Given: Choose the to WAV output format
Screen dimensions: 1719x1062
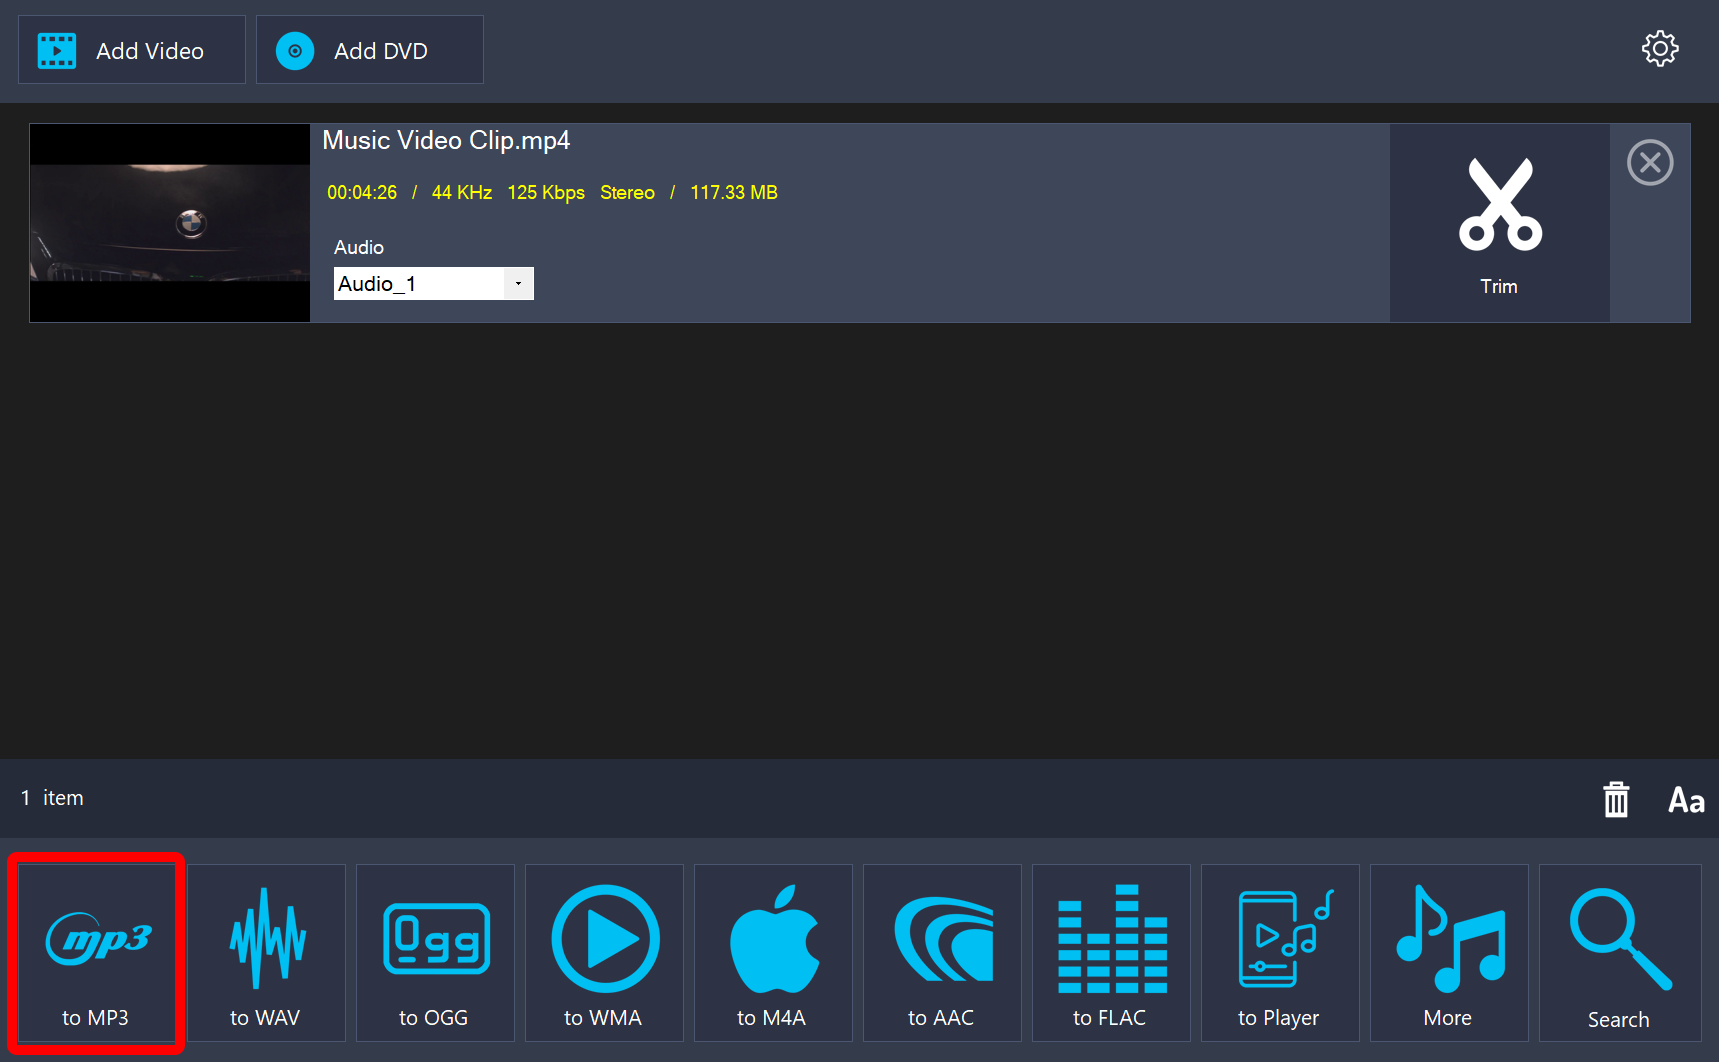Looking at the screenshot, I should click(x=266, y=953).
